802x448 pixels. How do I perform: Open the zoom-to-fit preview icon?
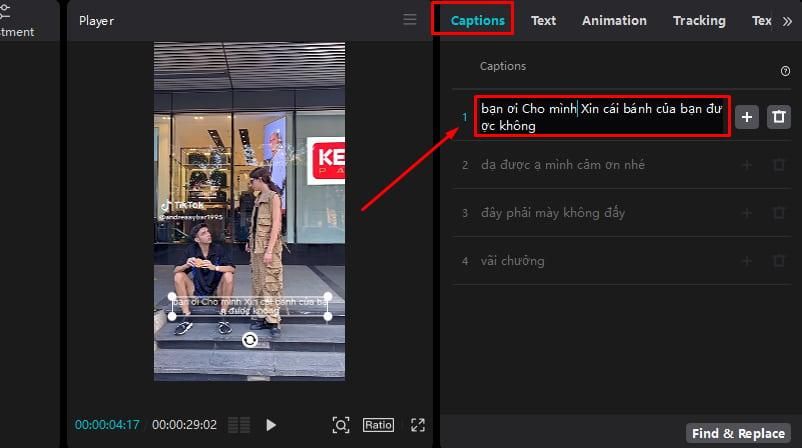[341, 425]
